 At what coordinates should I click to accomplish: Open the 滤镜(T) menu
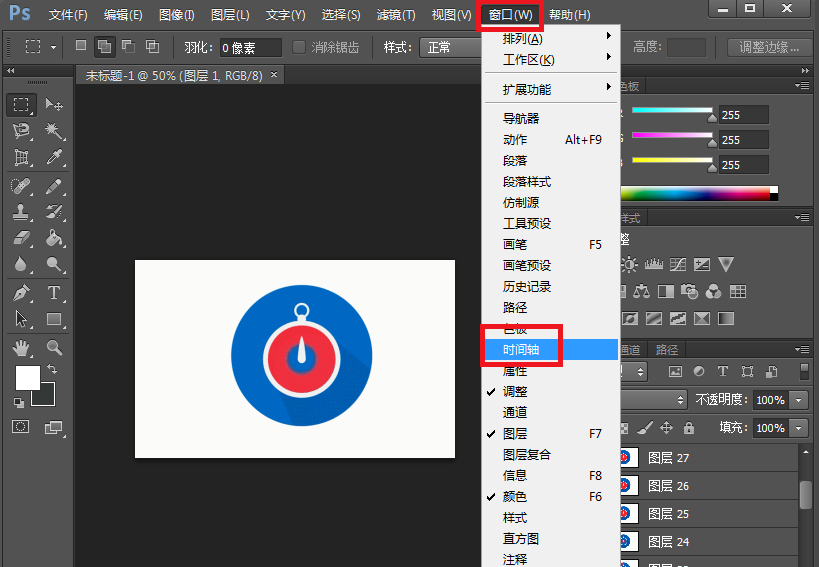pyautogui.click(x=396, y=15)
